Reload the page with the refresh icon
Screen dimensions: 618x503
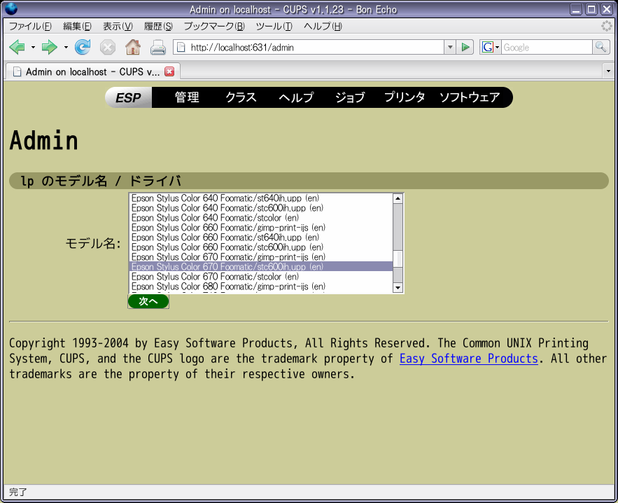click(x=83, y=47)
